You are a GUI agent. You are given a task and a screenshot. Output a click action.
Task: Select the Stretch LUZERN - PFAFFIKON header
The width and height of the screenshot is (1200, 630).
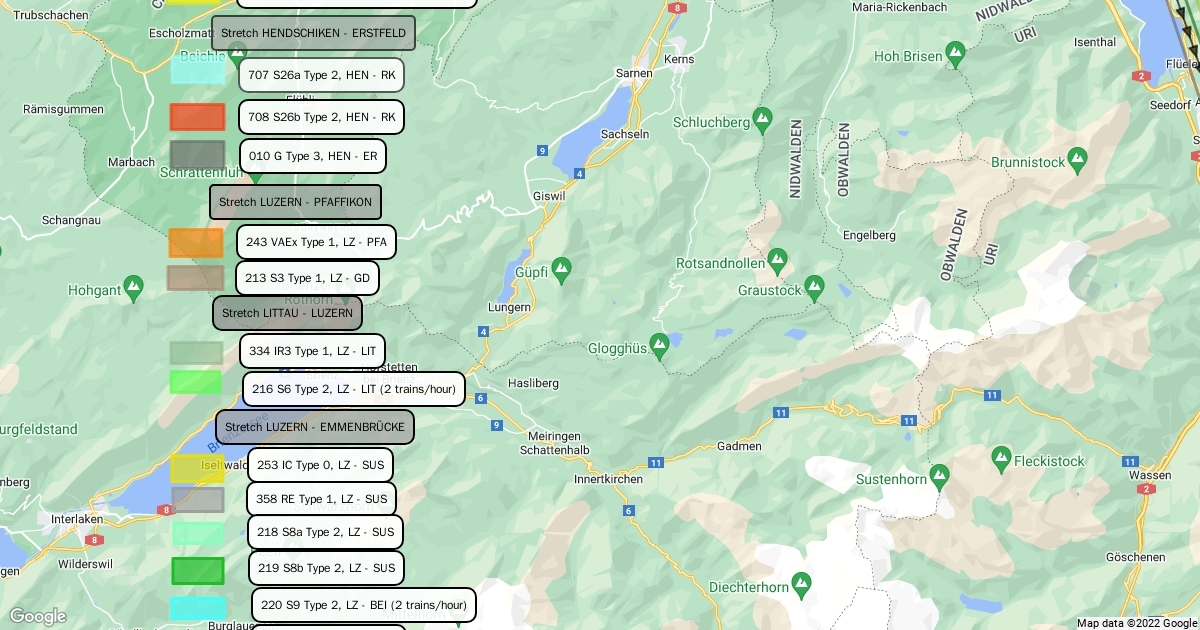pyautogui.click(x=295, y=202)
